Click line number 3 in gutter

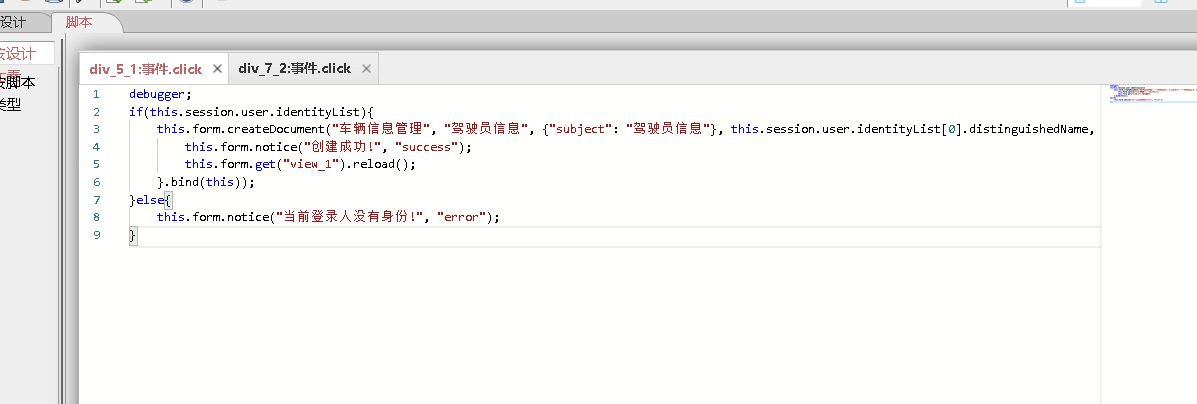(x=96, y=129)
